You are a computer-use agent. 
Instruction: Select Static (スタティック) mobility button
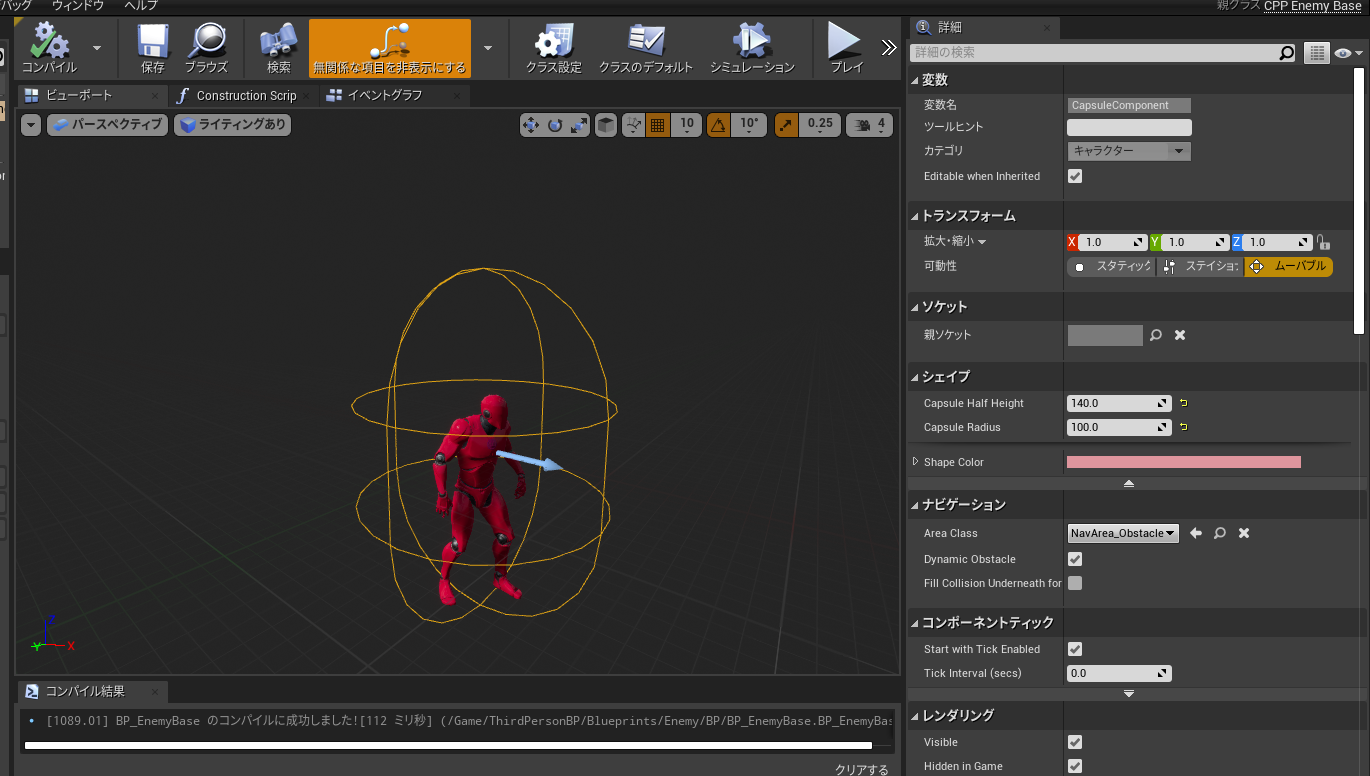click(1111, 267)
